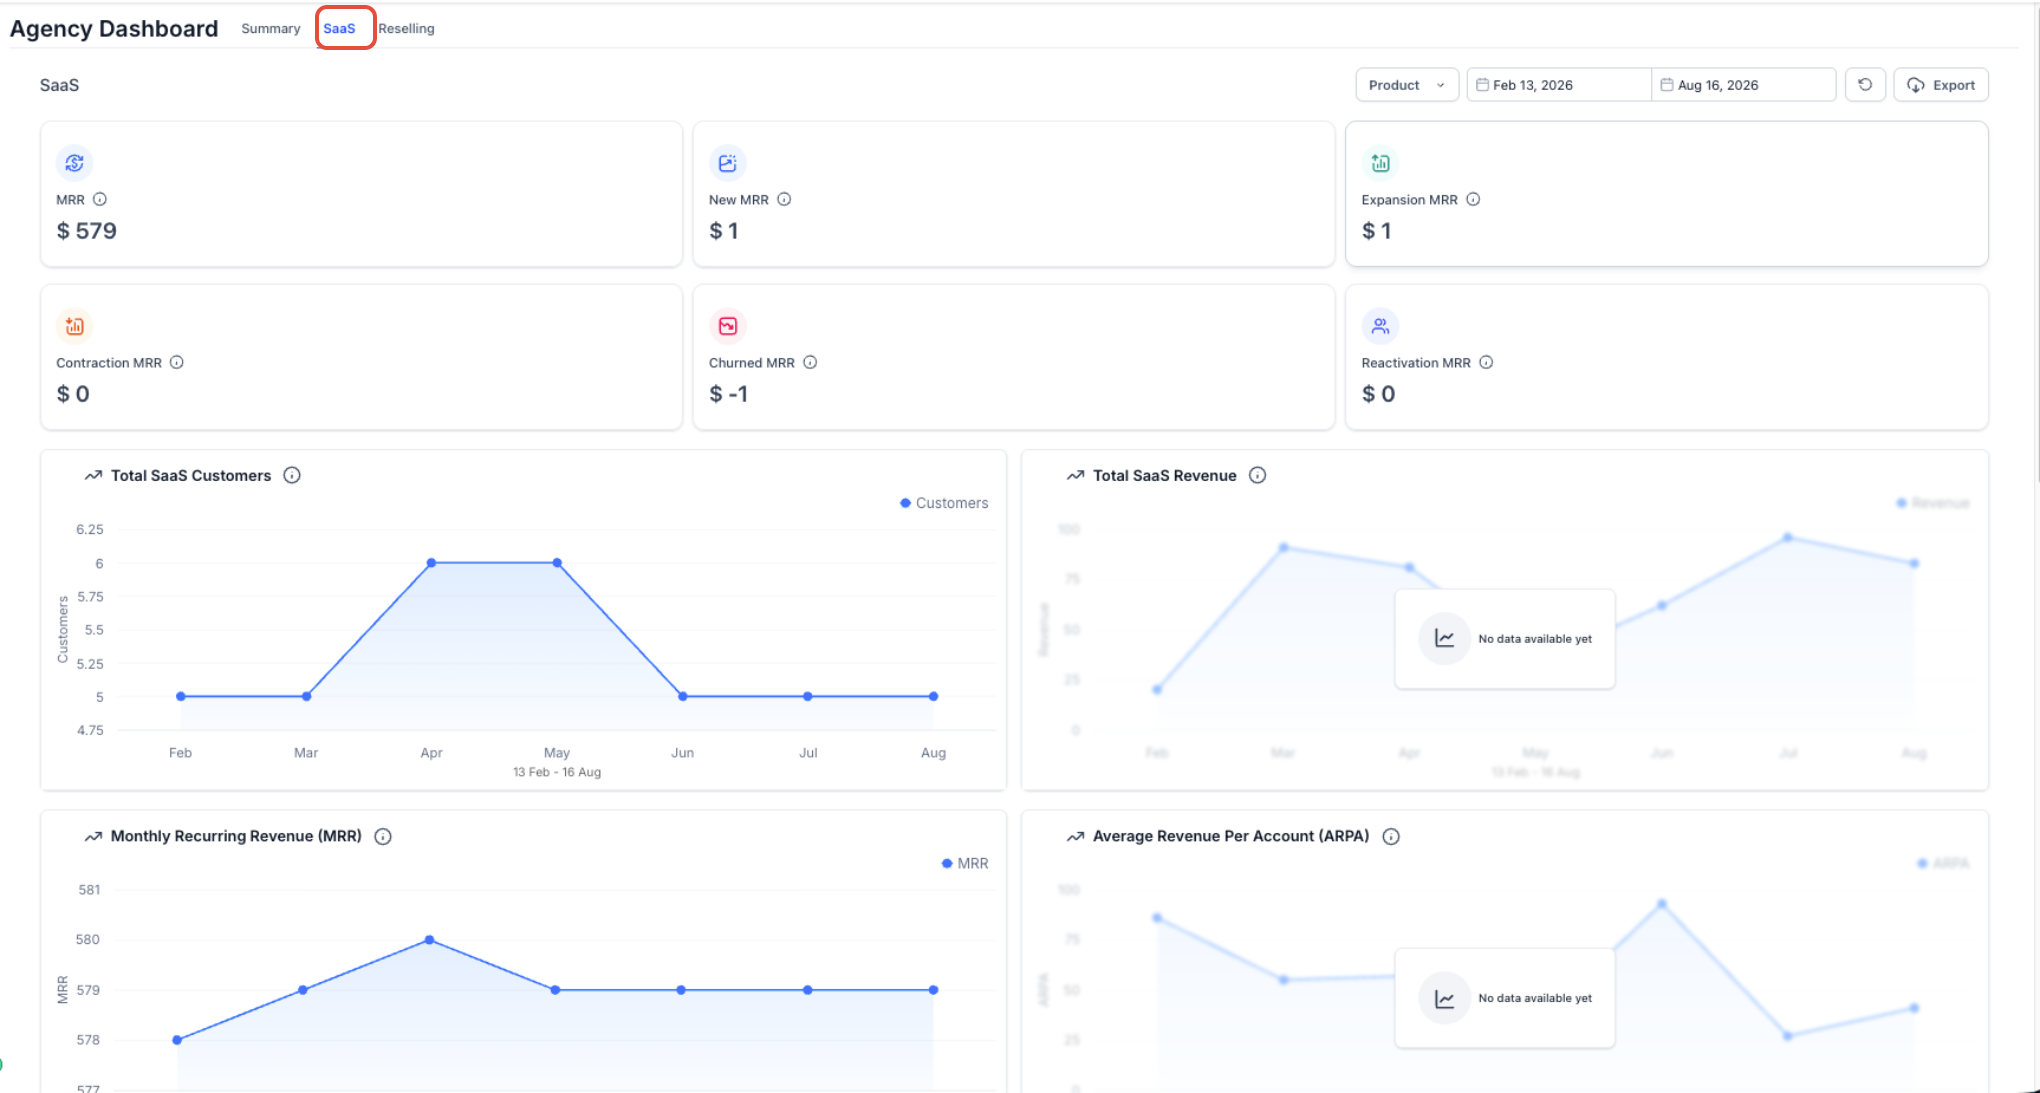Open the Aug 16, 2026 end date picker
The height and width of the screenshot is (1093, 2040).
coord(1743,85)
